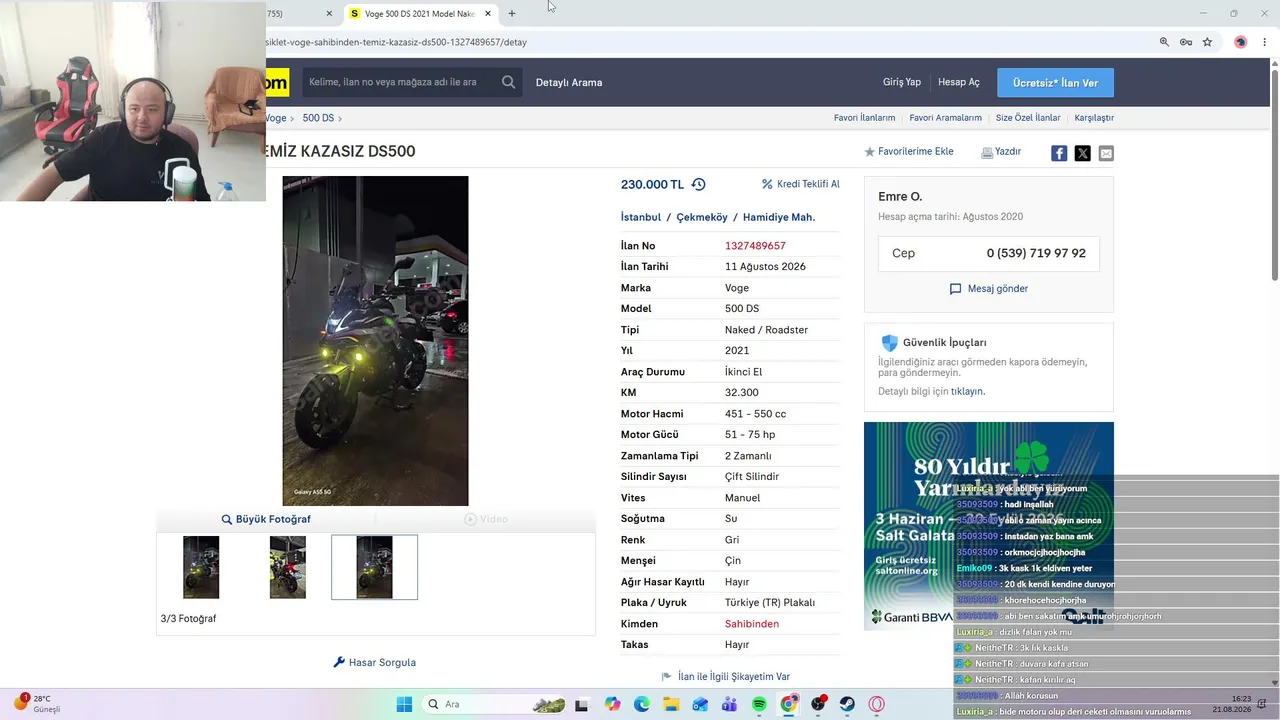
Task: Open OBS Studio from the taskbar
Action: coord(818,704)
